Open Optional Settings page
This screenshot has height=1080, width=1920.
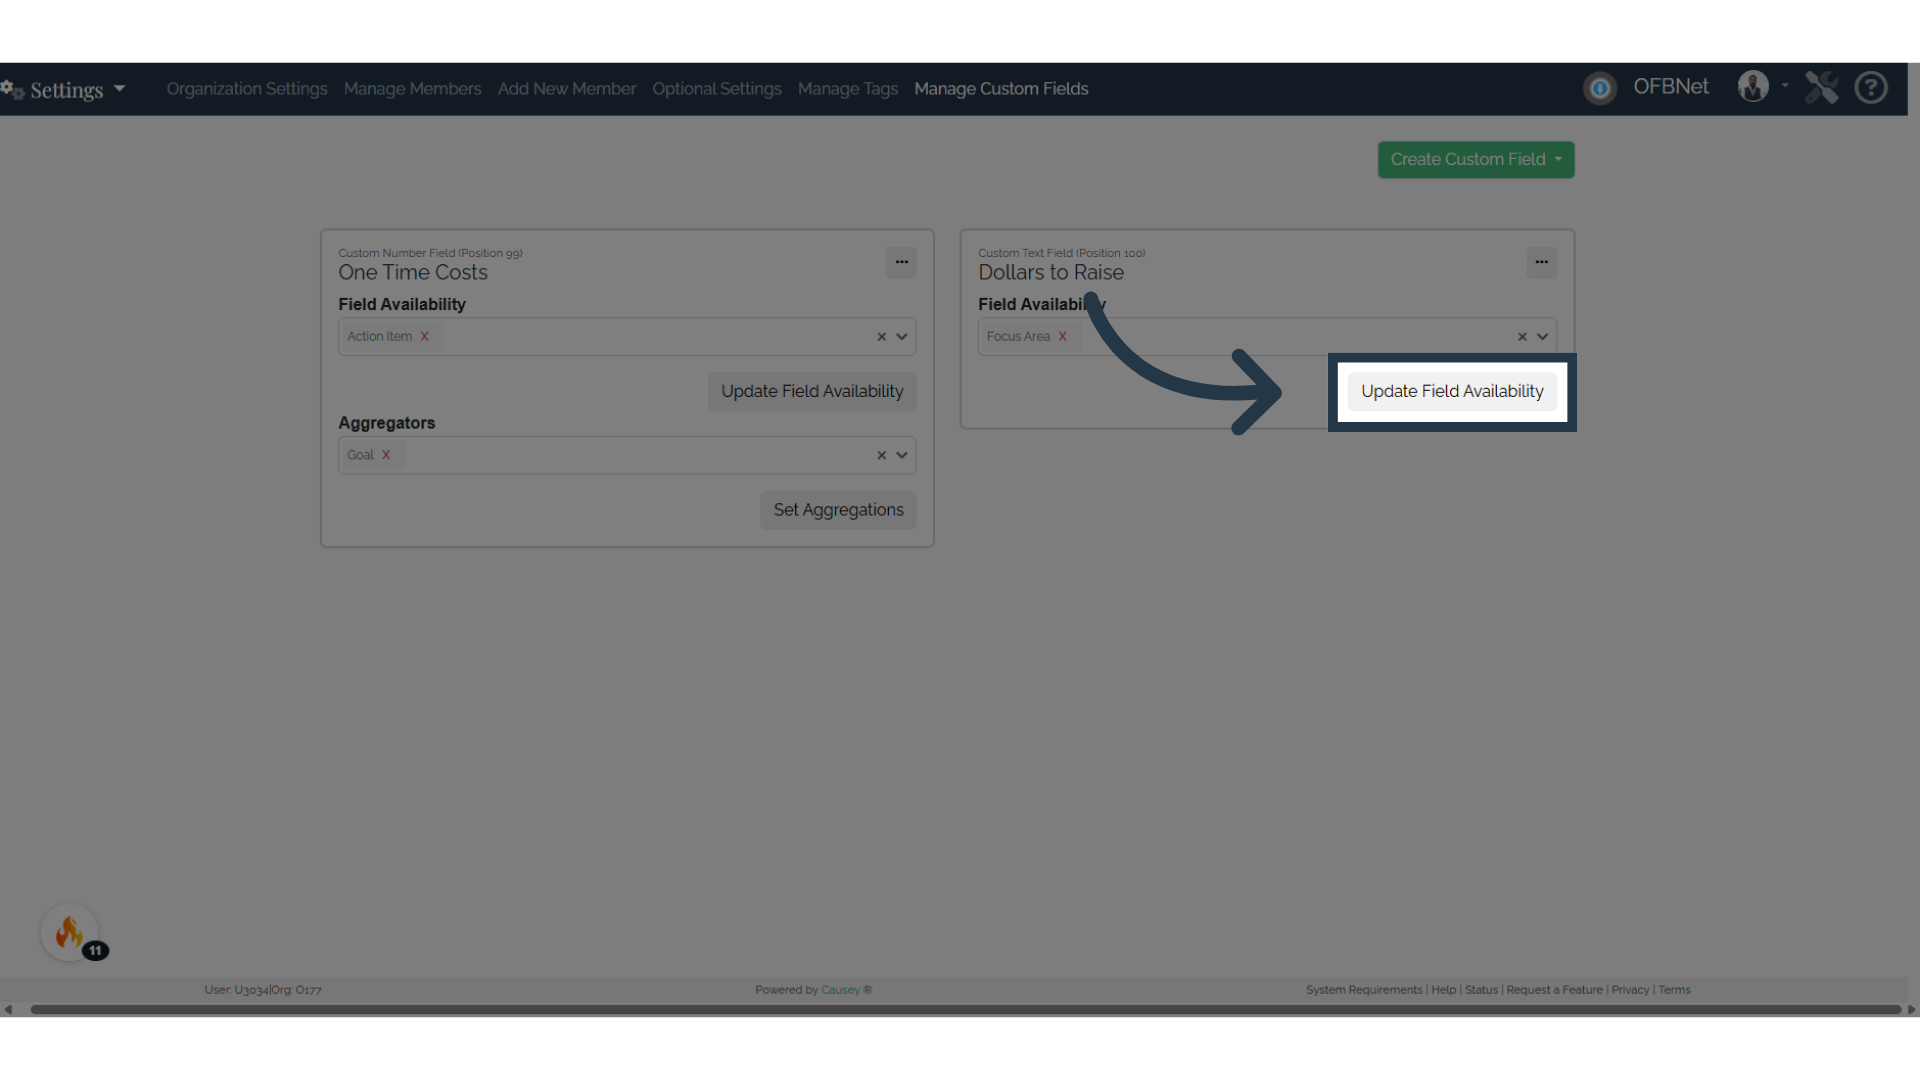coord(717,89)
